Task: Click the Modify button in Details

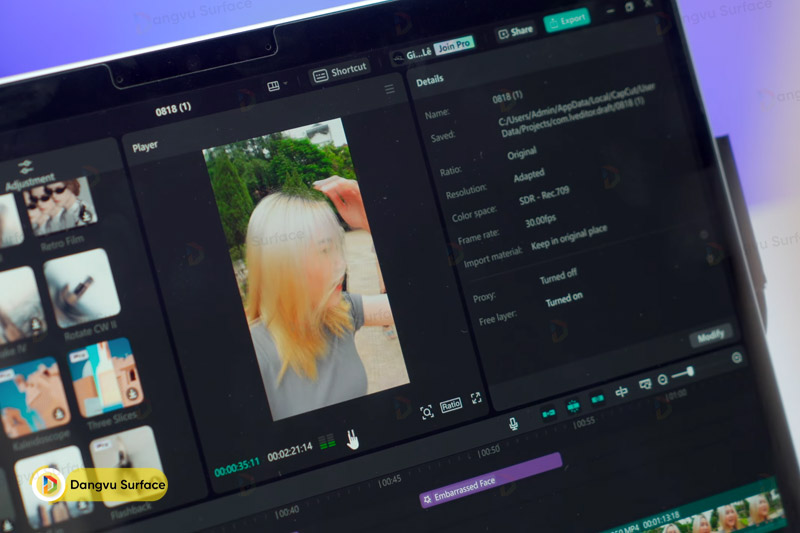Action: coord(711,336)
